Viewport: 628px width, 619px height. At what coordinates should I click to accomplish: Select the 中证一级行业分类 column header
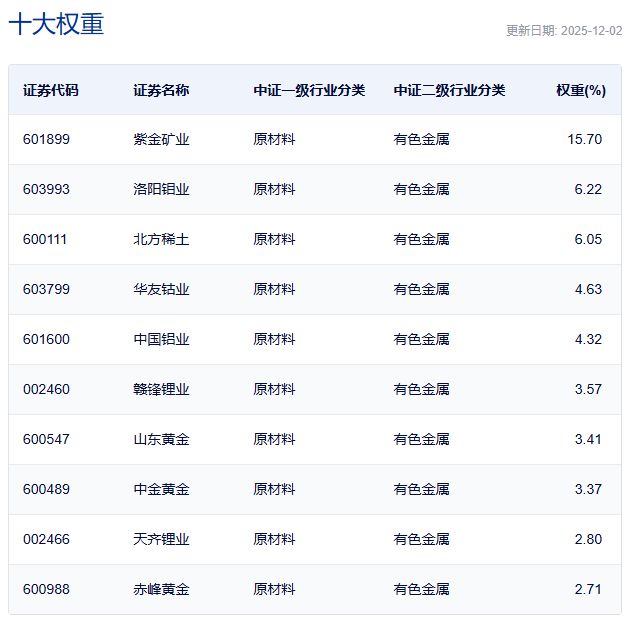(309, 90)
